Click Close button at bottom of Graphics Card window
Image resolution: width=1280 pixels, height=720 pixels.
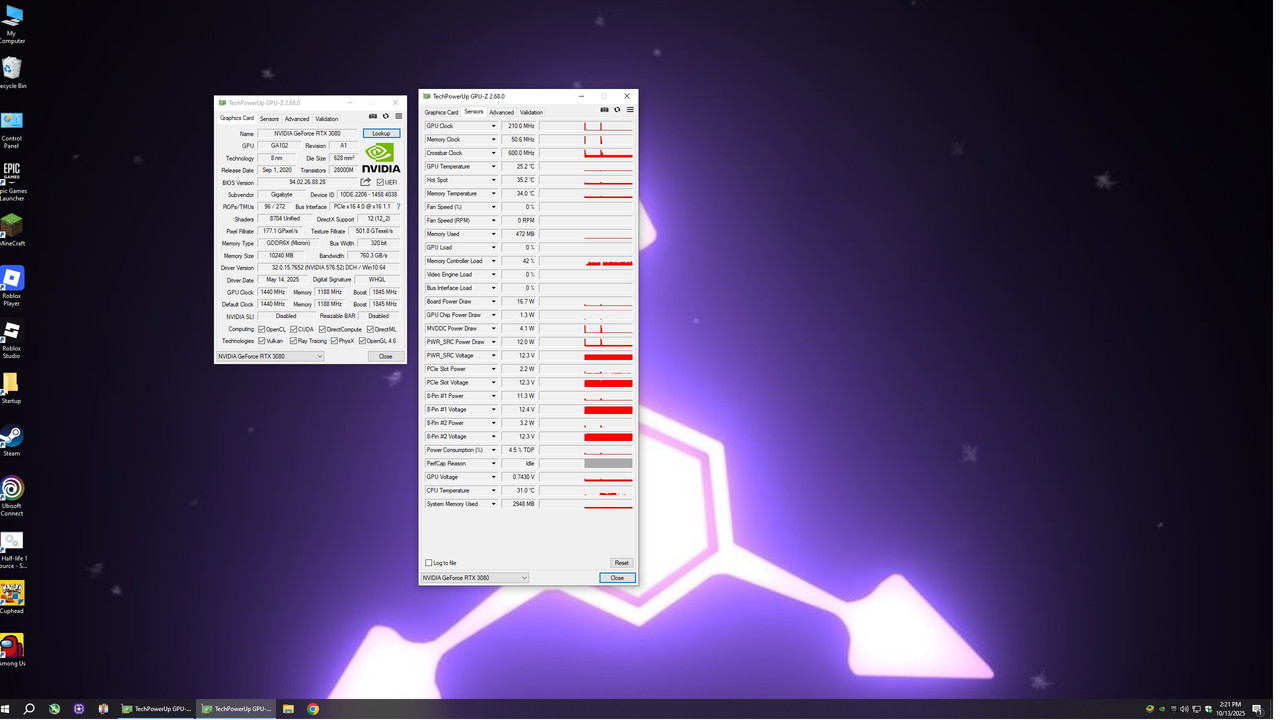(385, 356)
